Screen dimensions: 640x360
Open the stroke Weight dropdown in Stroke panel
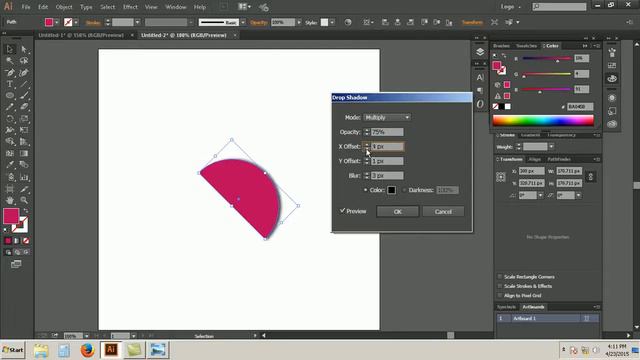551,147
